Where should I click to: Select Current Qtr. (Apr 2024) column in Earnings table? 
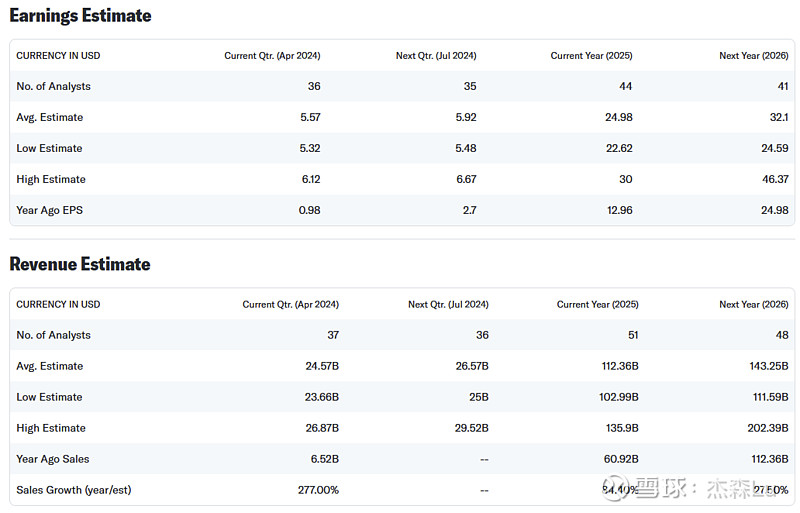point(272,56)
